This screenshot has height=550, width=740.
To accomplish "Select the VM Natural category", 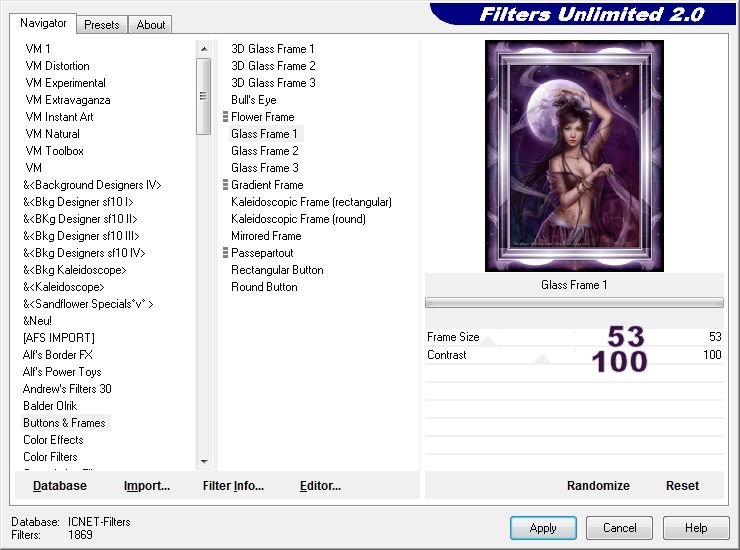I will [x=52, y=134].
